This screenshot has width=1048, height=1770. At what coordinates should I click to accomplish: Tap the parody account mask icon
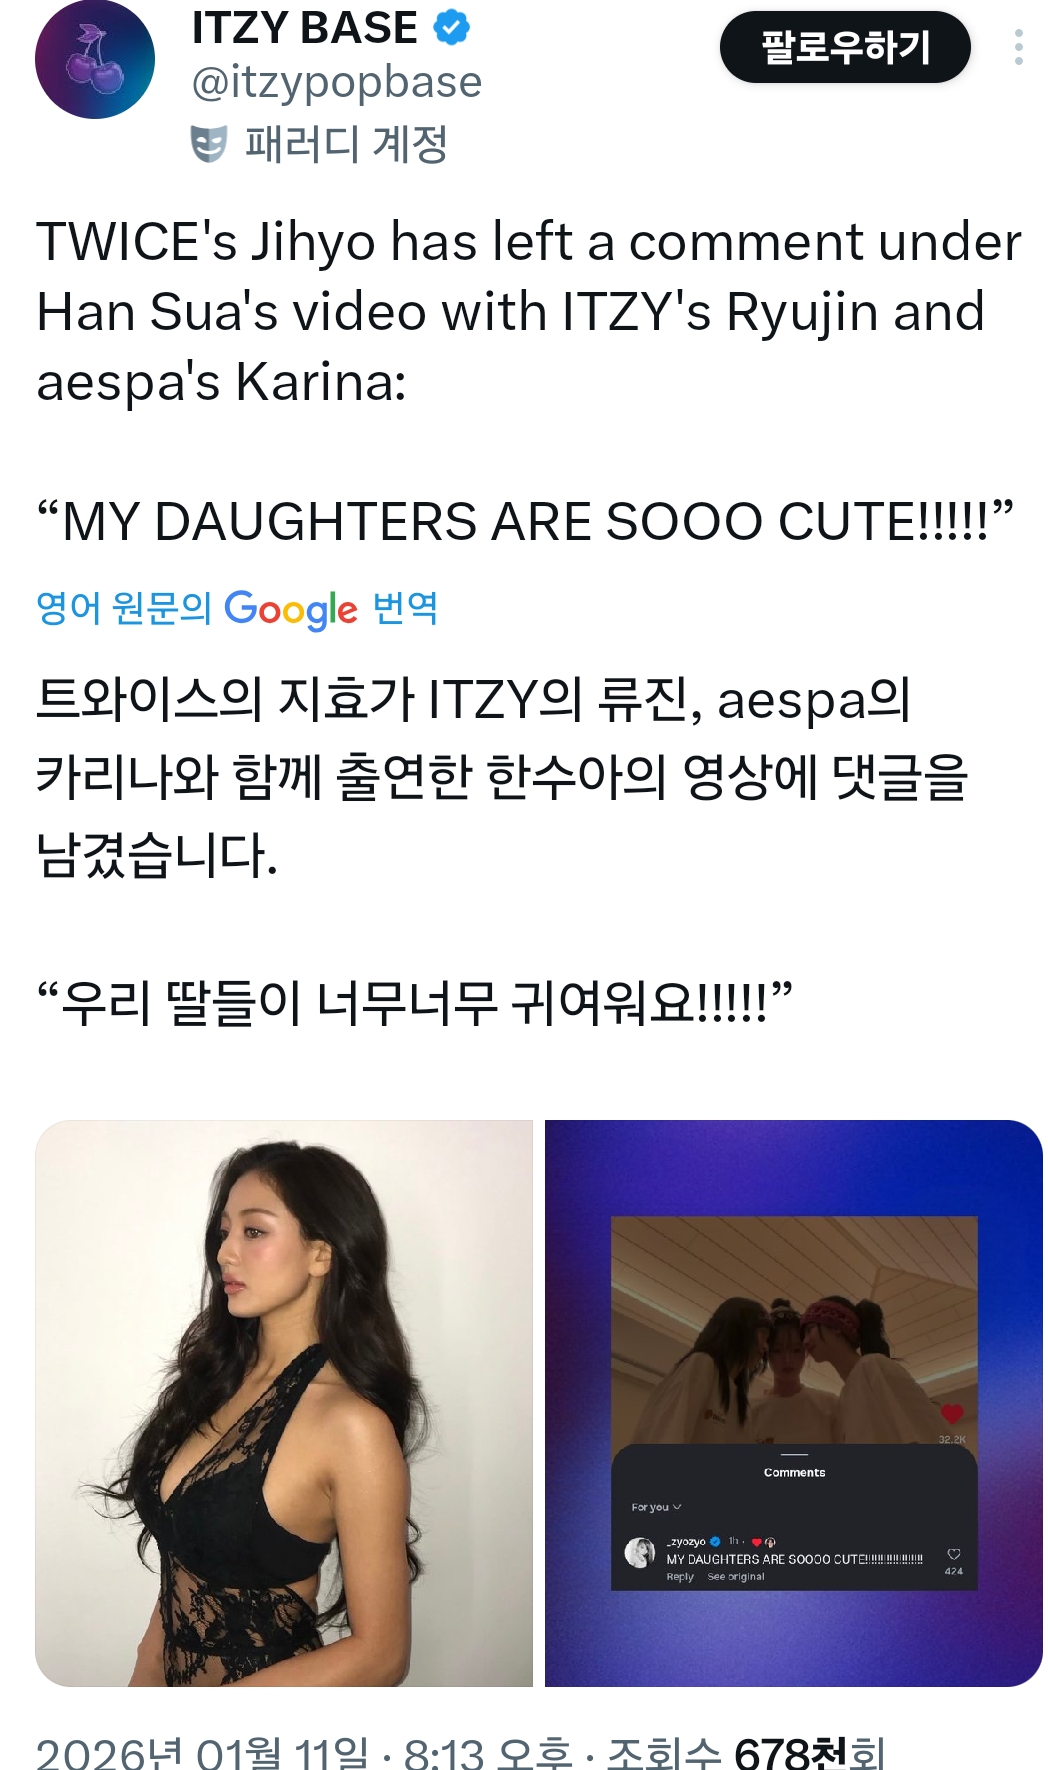coord(209,144)
